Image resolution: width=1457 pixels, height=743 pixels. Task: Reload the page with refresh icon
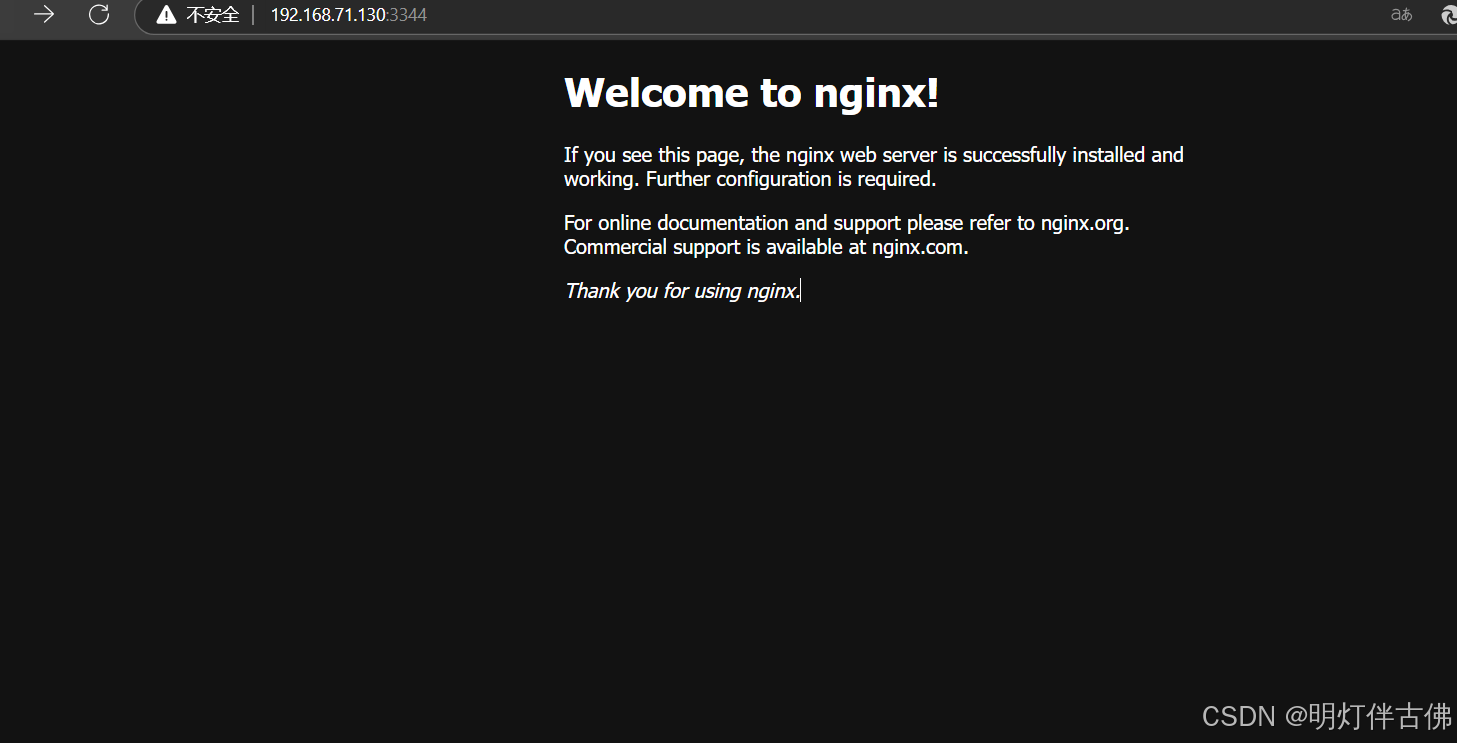(99, 15)
